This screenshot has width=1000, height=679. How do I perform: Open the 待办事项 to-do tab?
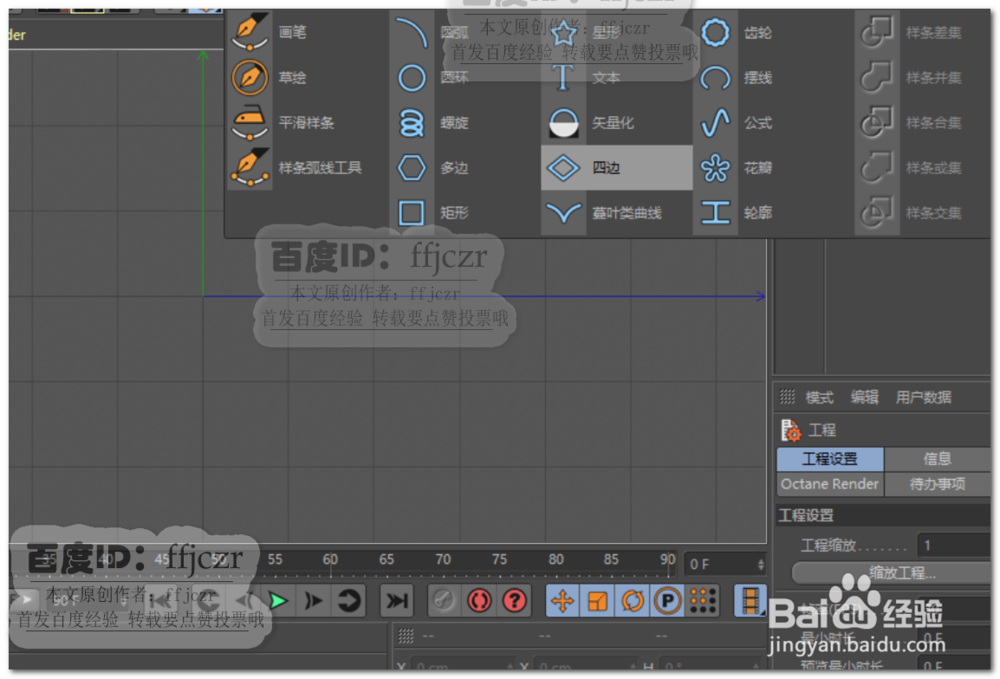point(937,484)
